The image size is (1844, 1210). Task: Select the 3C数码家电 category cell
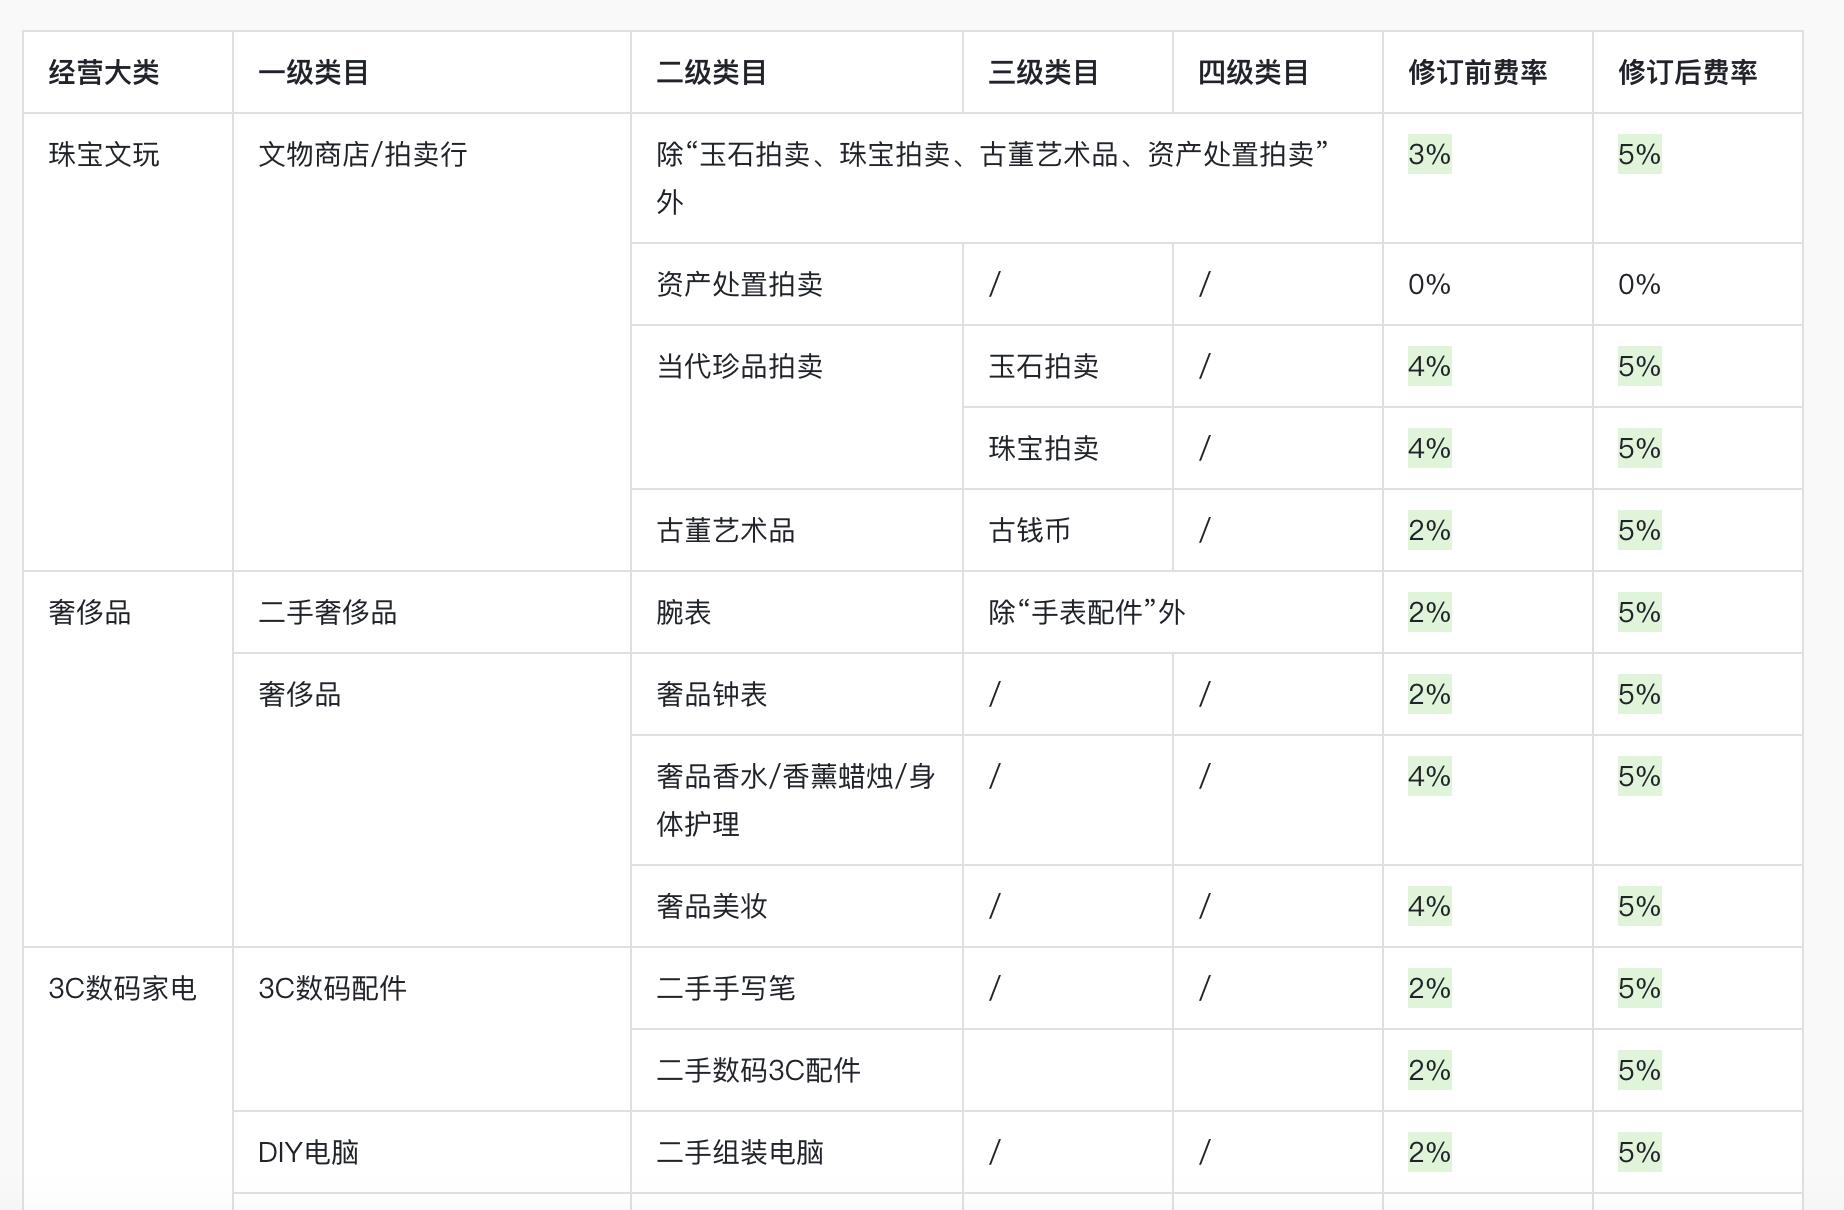123,989
